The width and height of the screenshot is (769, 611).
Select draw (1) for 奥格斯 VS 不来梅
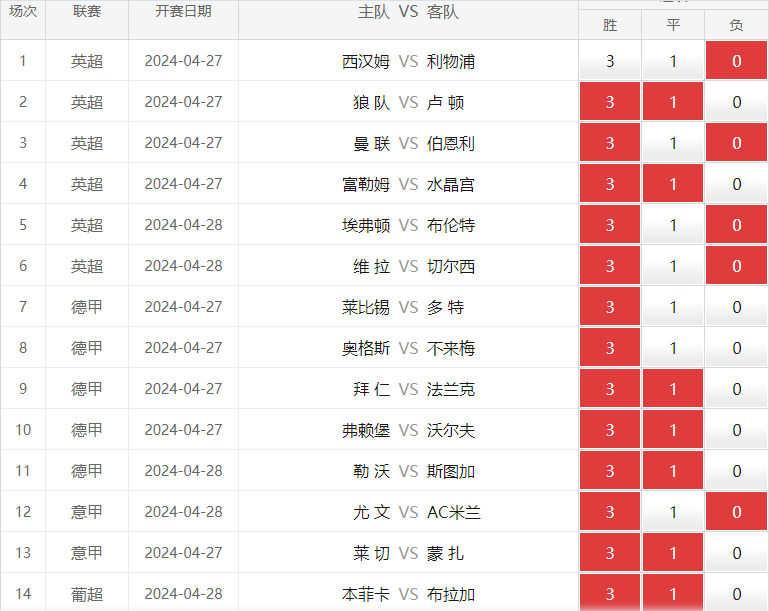673,348
